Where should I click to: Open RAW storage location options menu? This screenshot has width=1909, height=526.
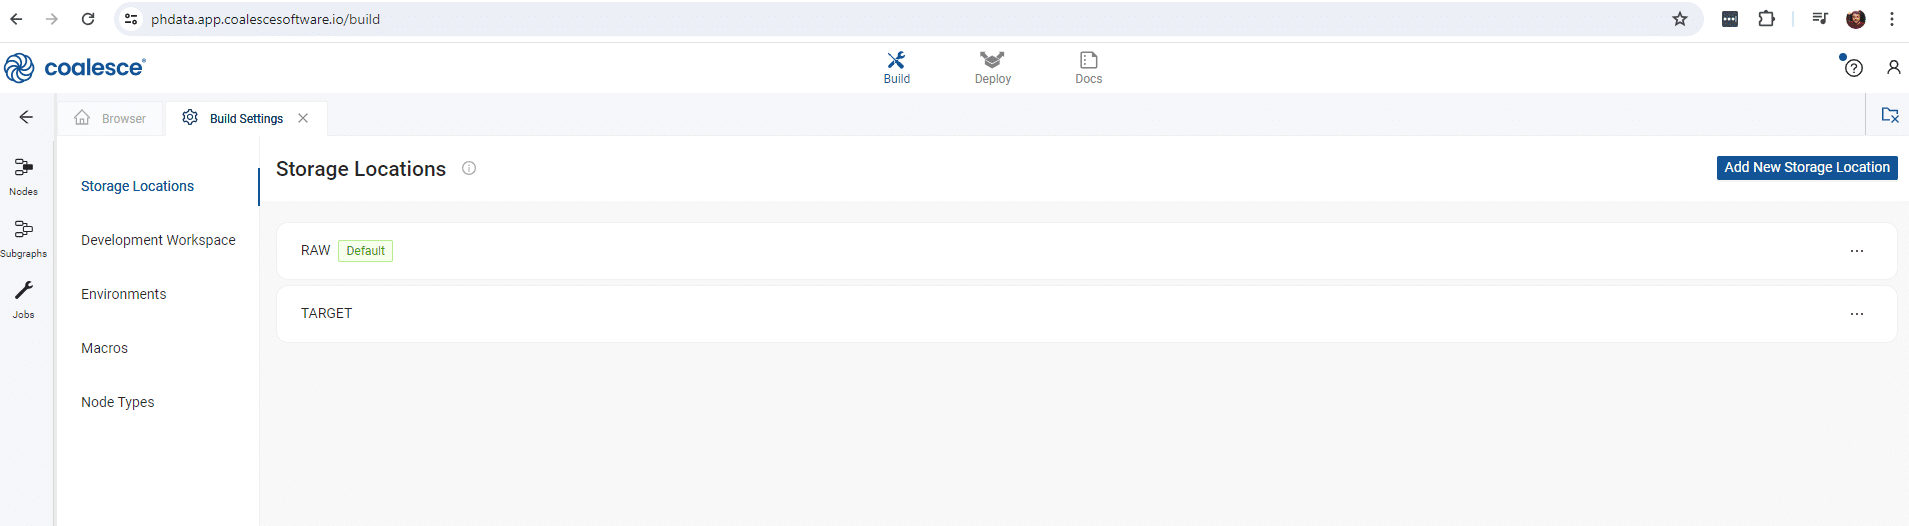(1856, 251)
